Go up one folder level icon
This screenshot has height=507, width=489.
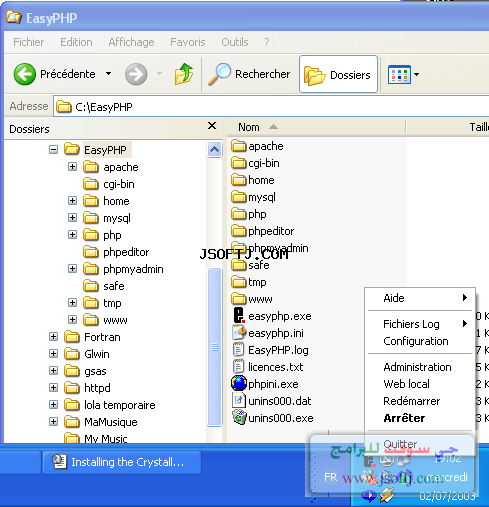[184, 74]
